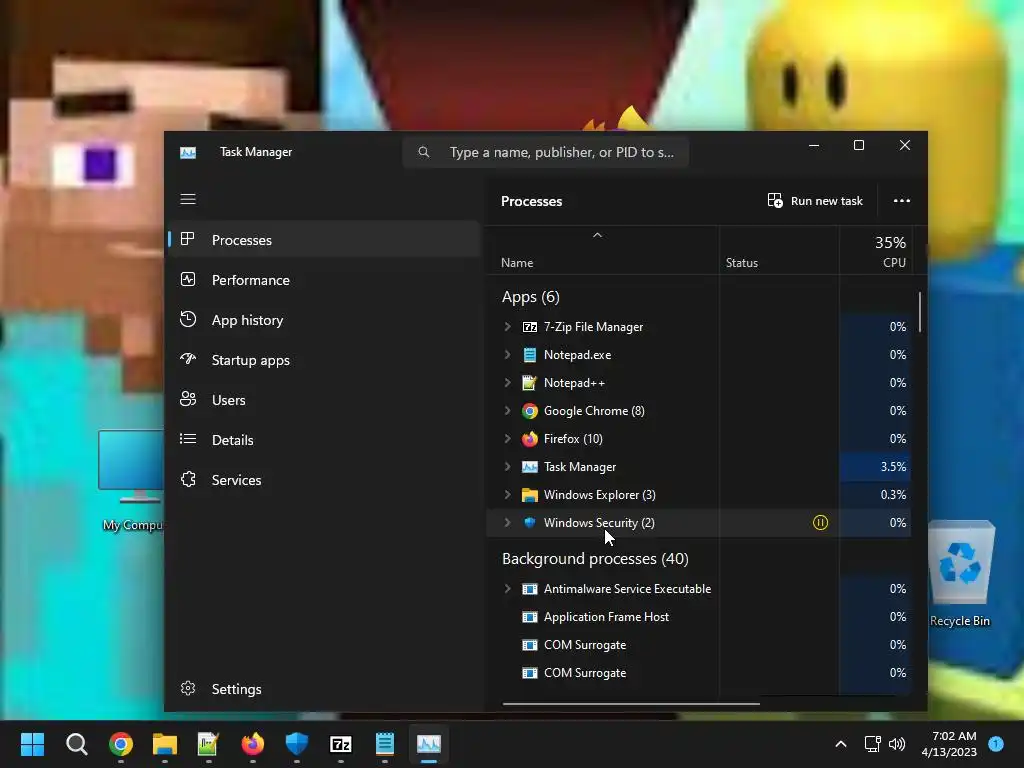
Task: Click the yellow suspended status icon
Action: click(x=820, y=522)
